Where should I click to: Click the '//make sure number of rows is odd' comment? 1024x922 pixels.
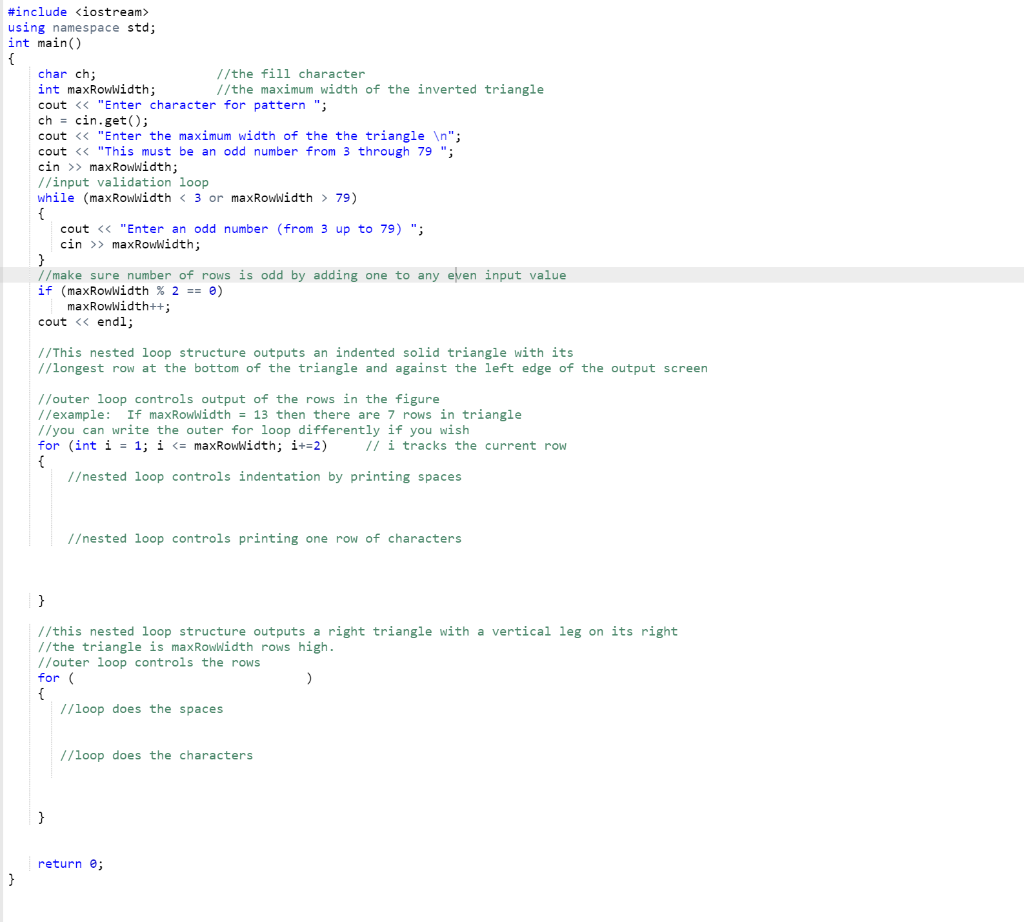coord(302,276)
